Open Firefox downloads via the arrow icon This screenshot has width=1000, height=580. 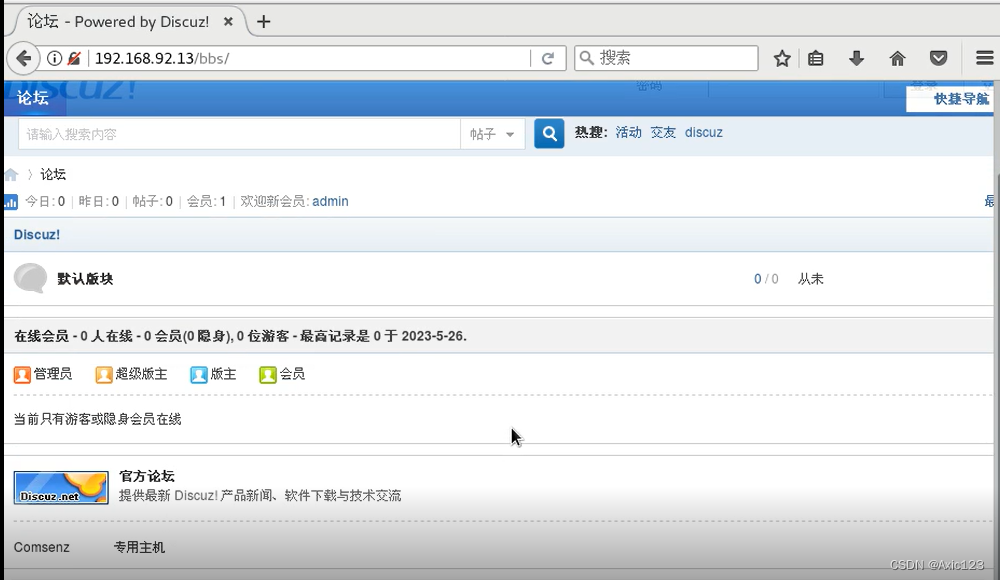pos(856,58)
